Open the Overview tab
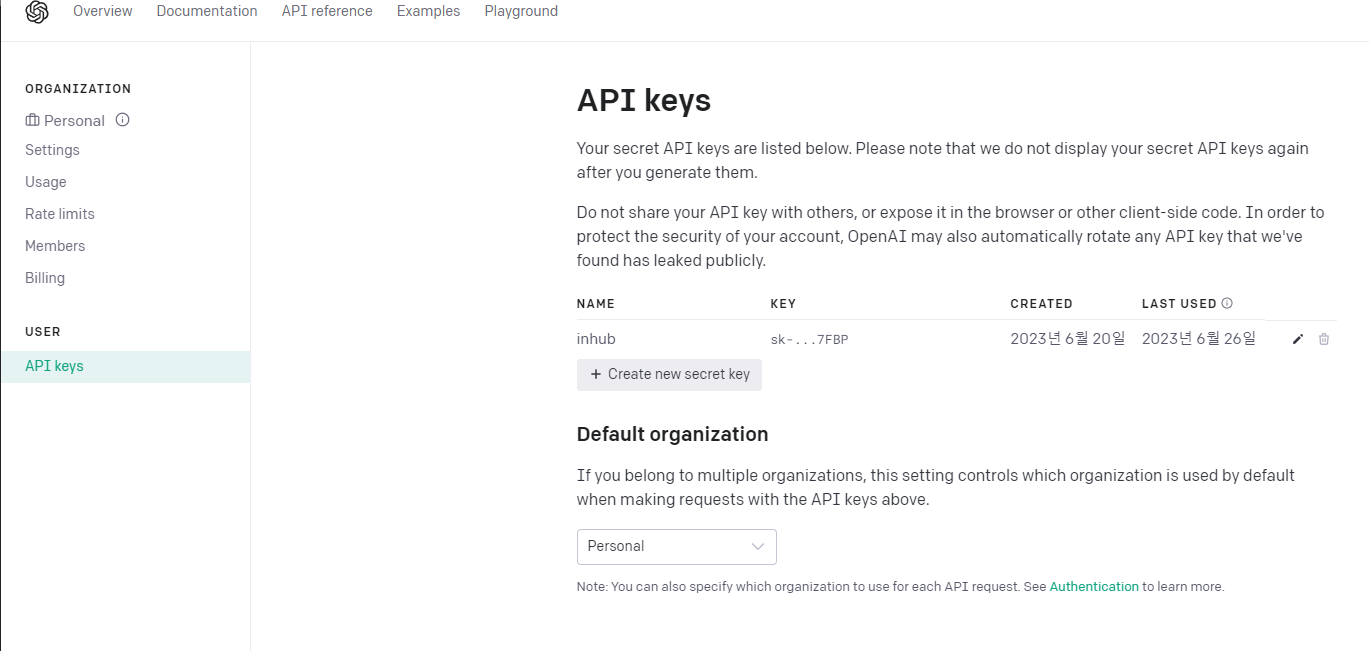Screen dimensions: 1369x651 (x=103, y=11)
